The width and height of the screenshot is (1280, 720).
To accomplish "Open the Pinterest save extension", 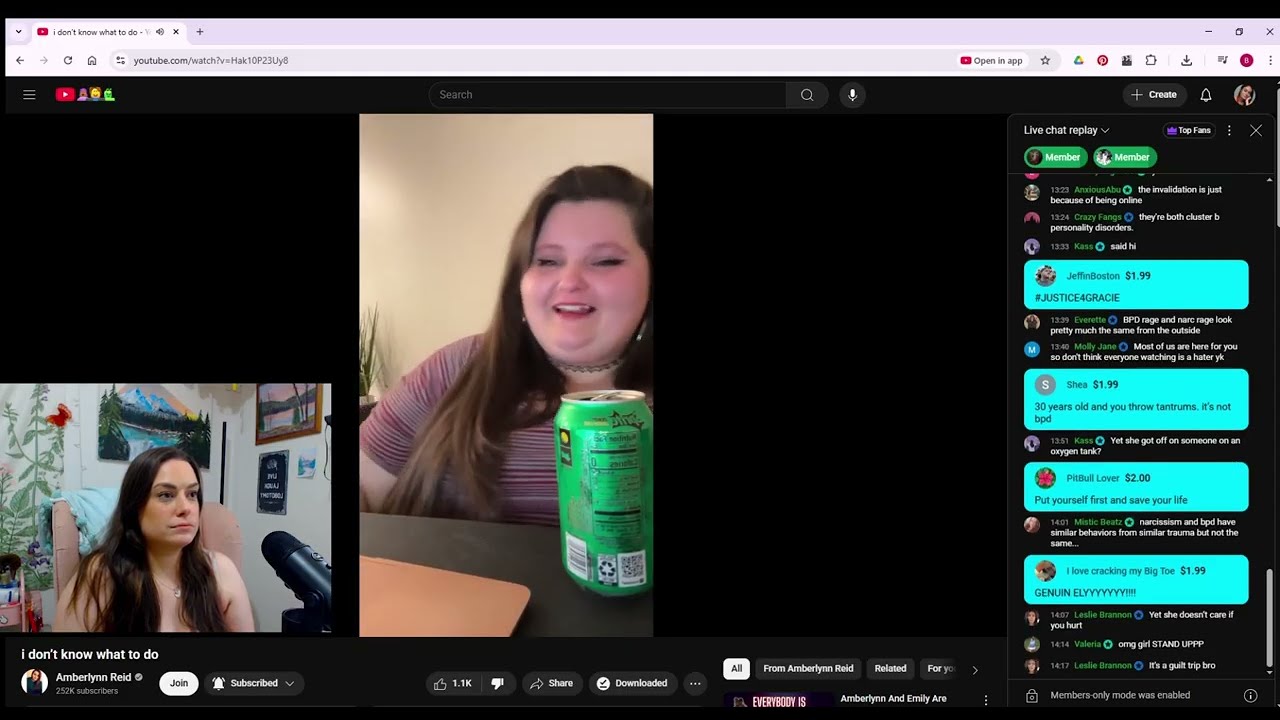I will (x=1102, y=60).
